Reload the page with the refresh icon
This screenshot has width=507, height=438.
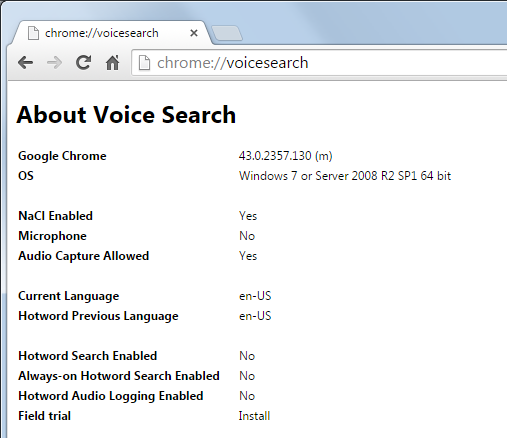point(83,62)
